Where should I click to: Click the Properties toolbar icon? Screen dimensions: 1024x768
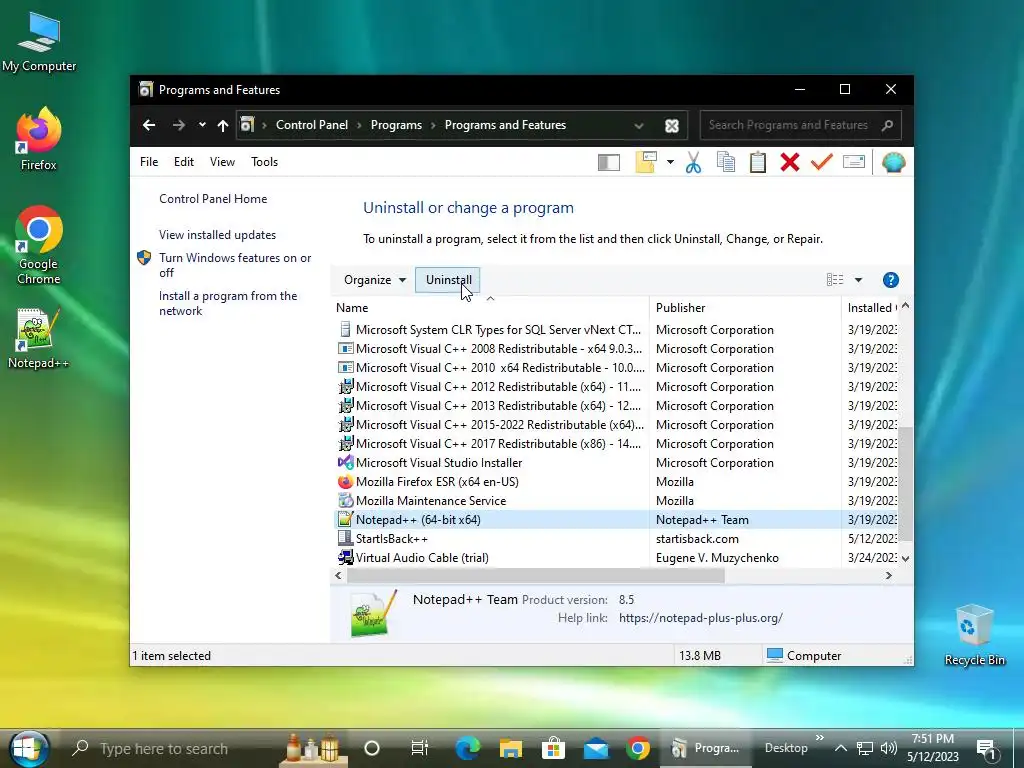854,161
